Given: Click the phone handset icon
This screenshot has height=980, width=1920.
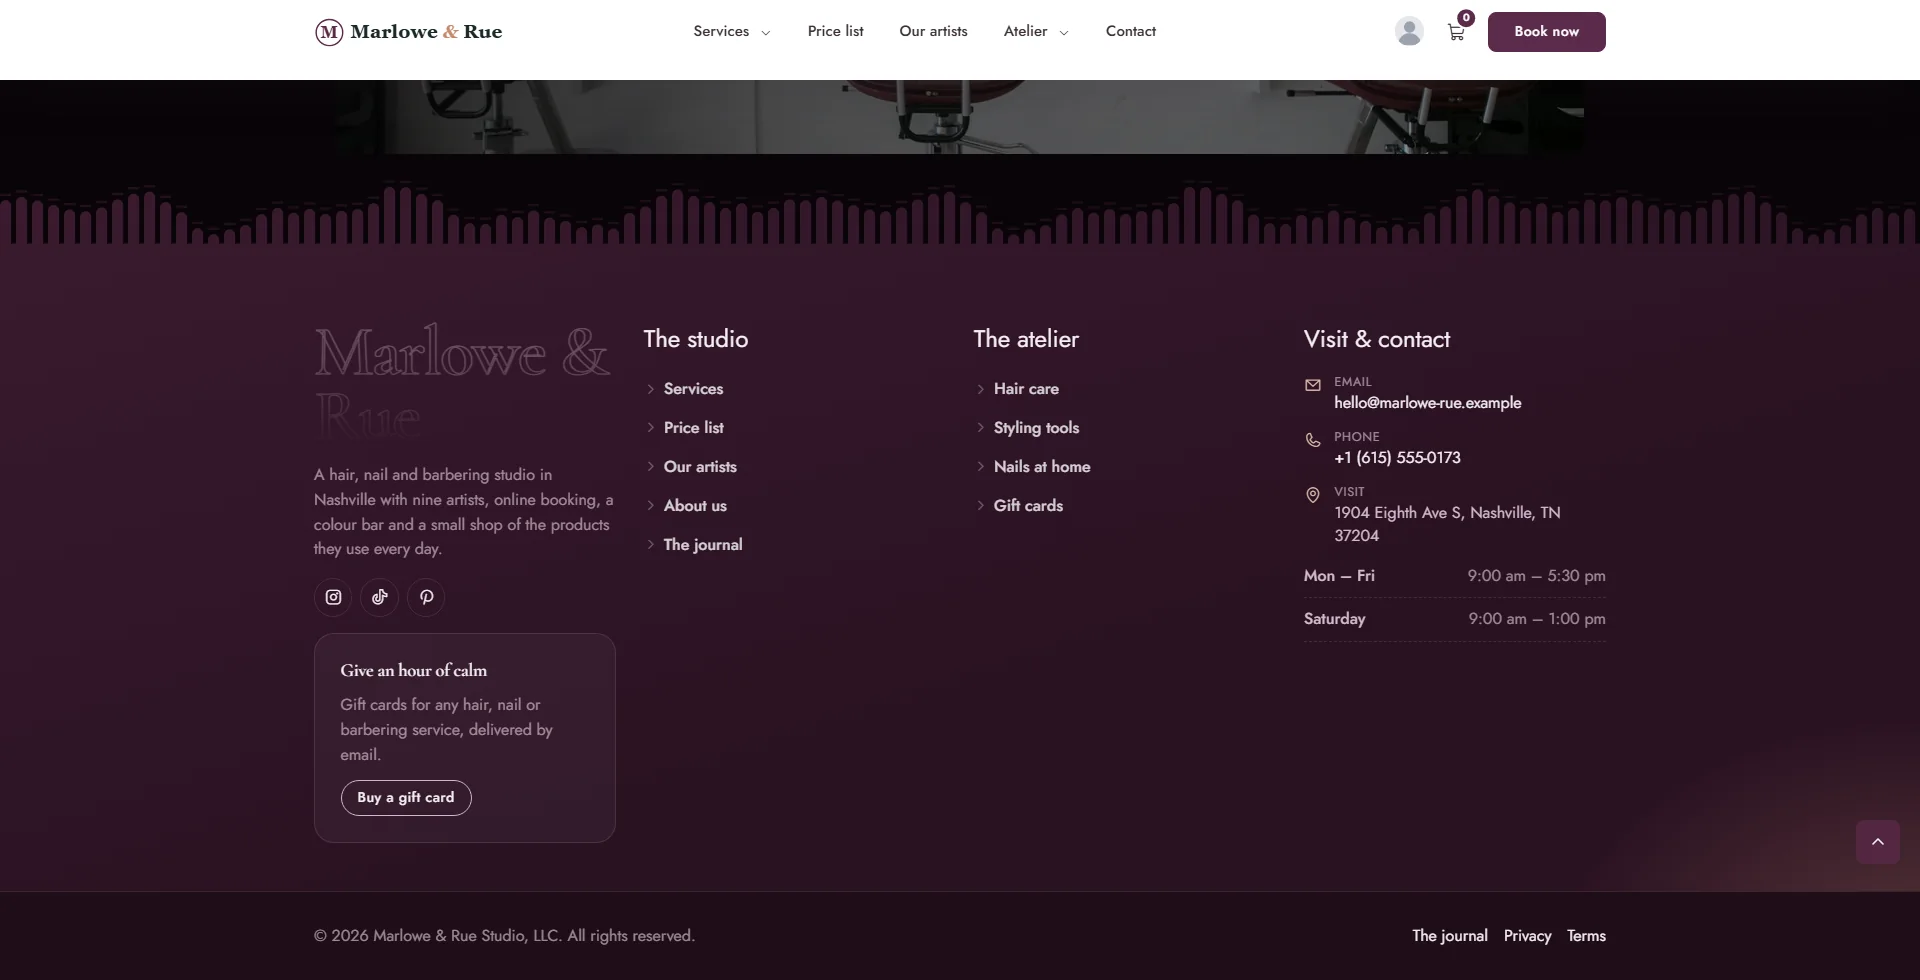Looking at the screenshot, I should [1313, 440].
